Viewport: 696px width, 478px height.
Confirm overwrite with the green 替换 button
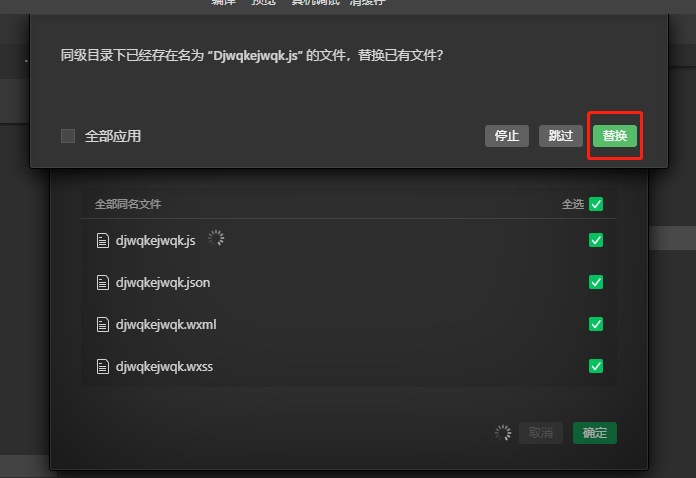coord(615,136)
